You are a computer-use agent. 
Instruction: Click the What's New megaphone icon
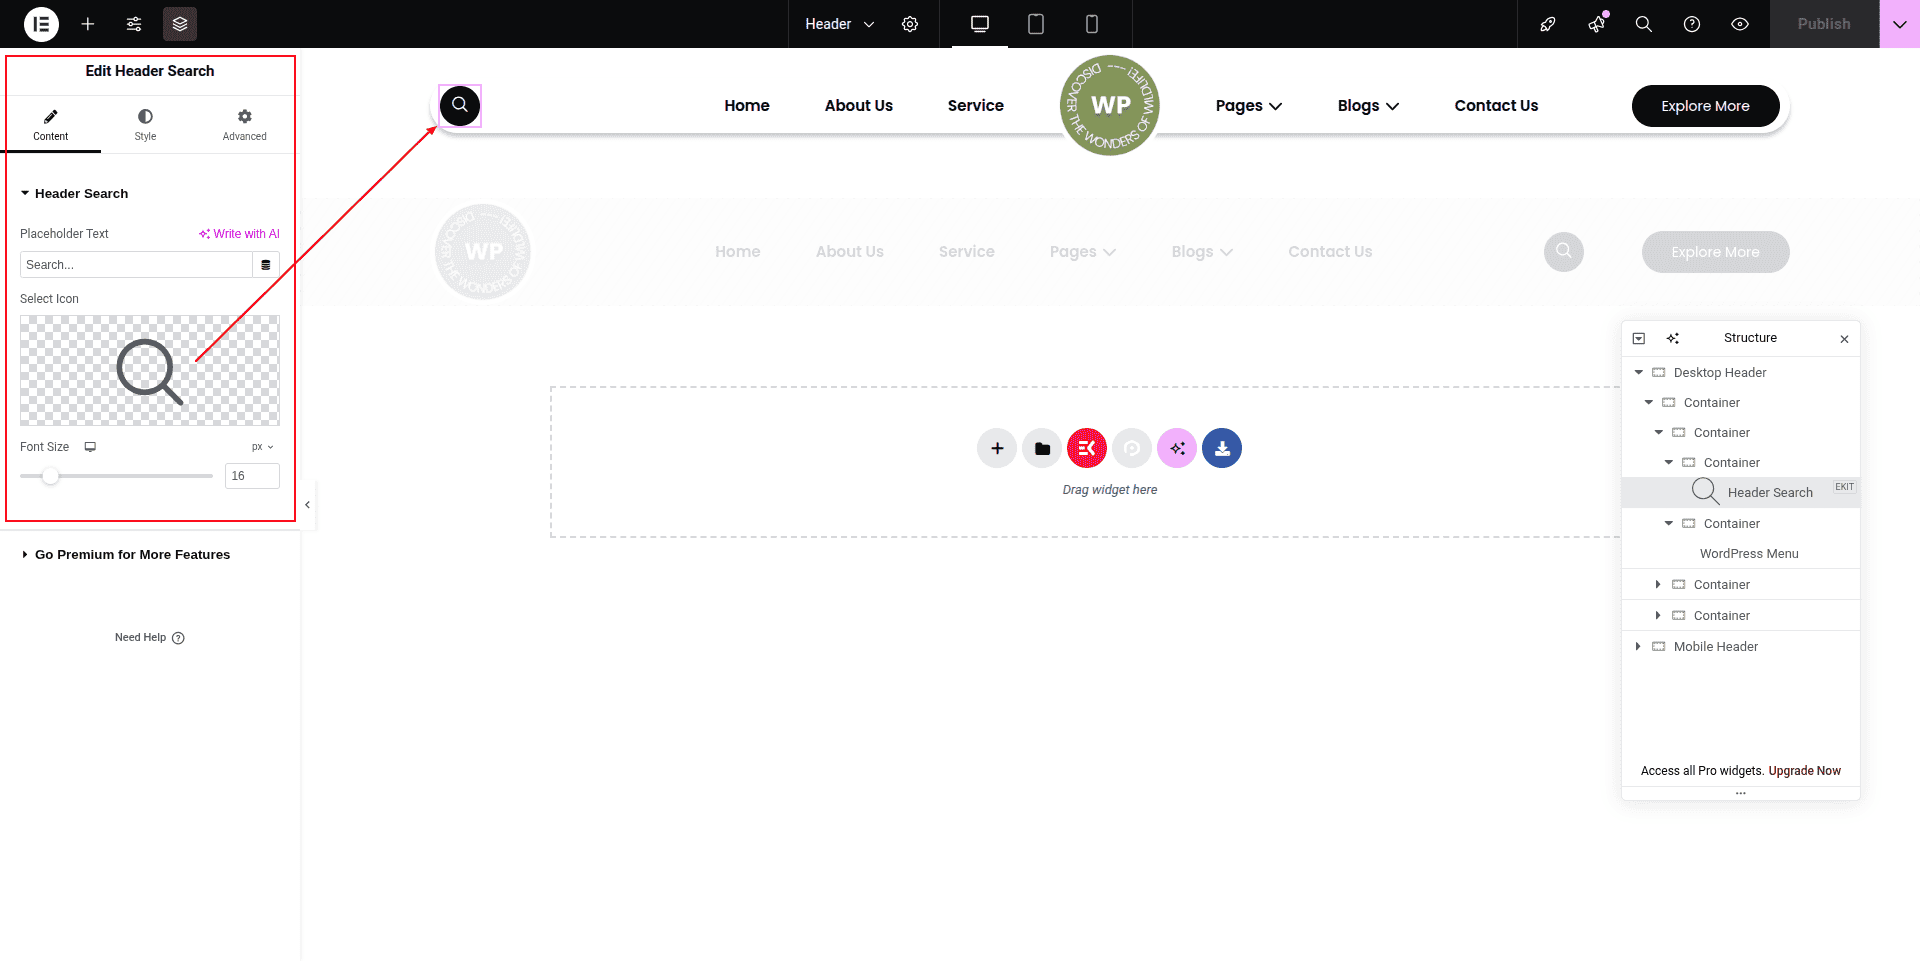pos(1596,24)
